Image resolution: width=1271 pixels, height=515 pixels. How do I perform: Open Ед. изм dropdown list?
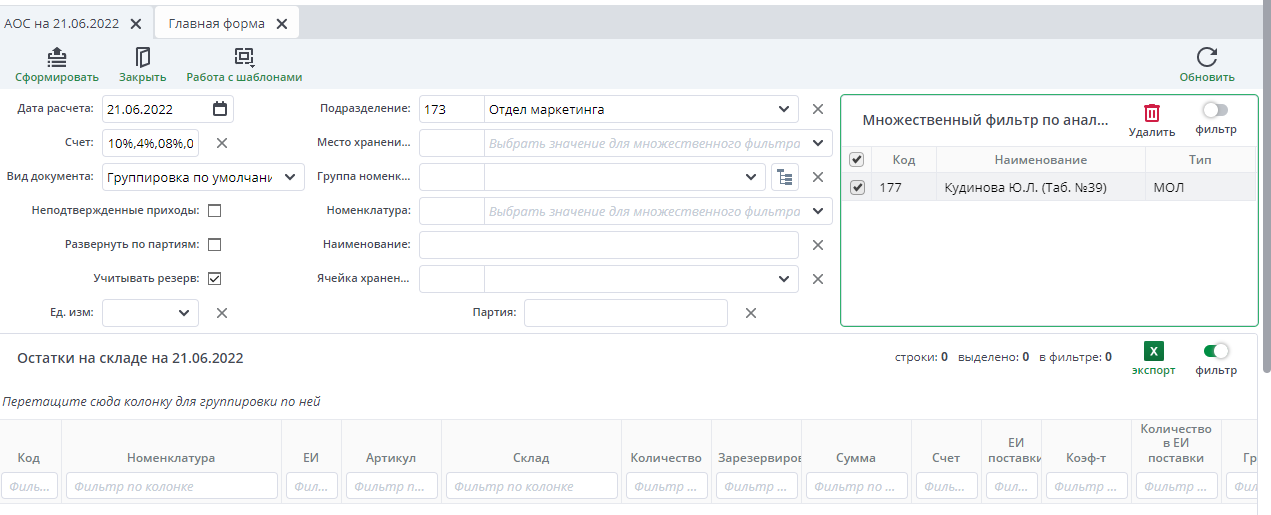[184, 313]
